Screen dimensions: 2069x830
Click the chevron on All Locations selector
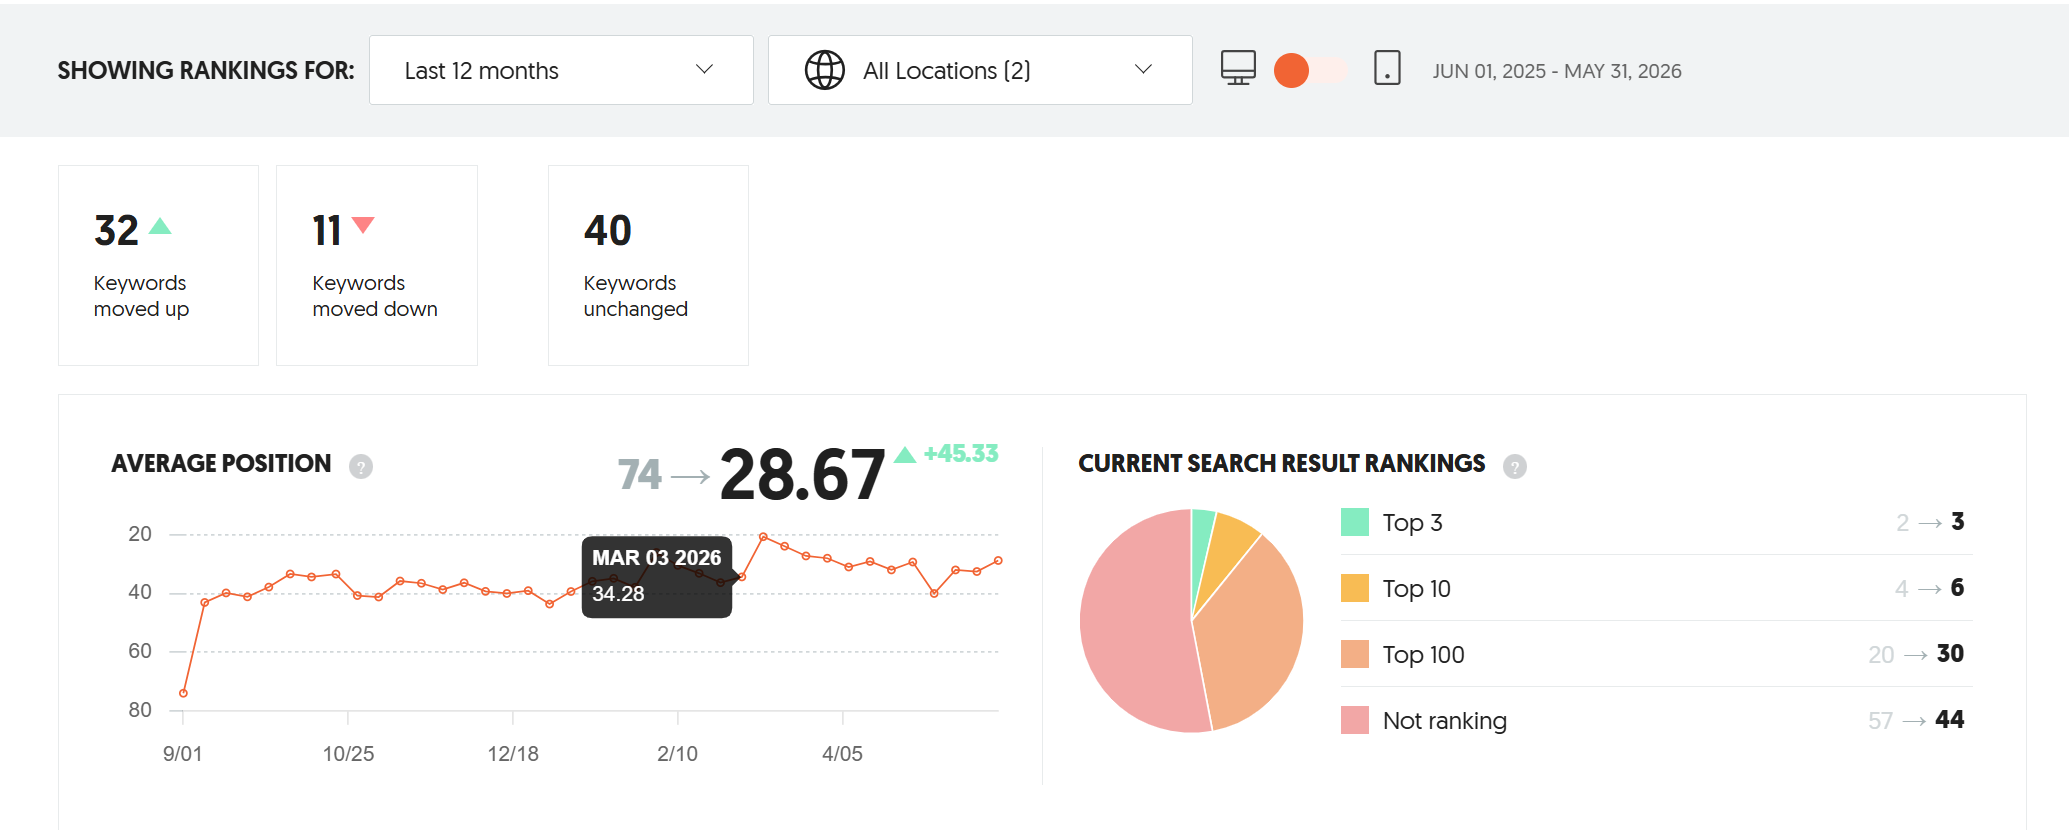1143,69
